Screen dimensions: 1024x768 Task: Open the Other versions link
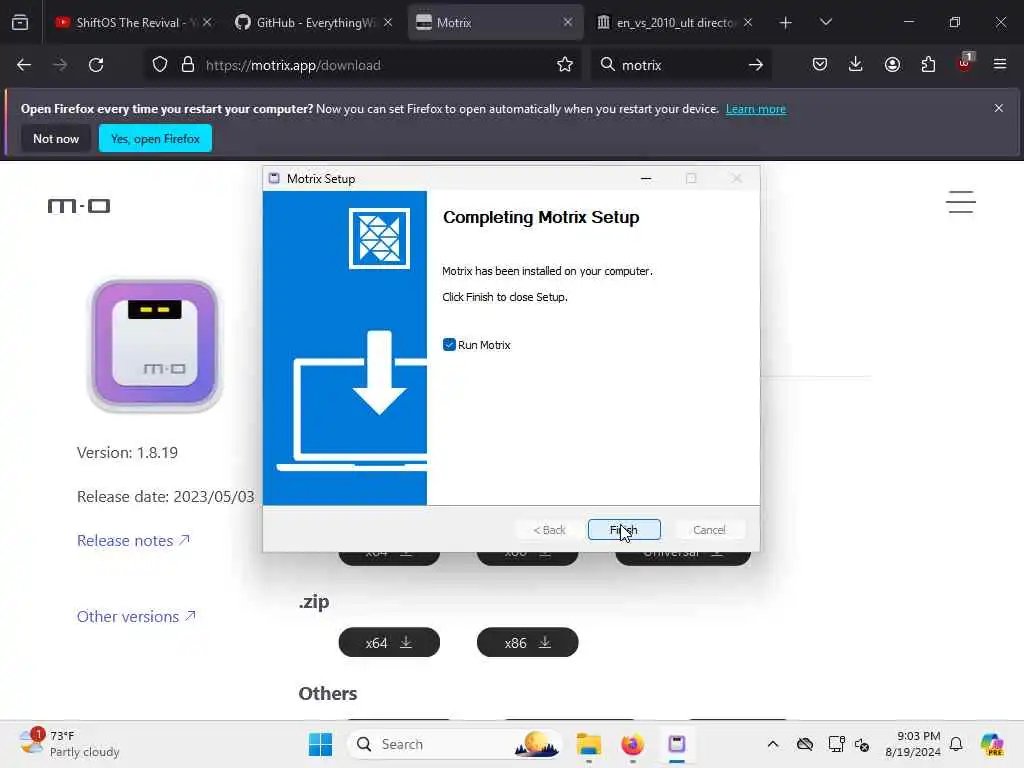[x=136, y=616]
